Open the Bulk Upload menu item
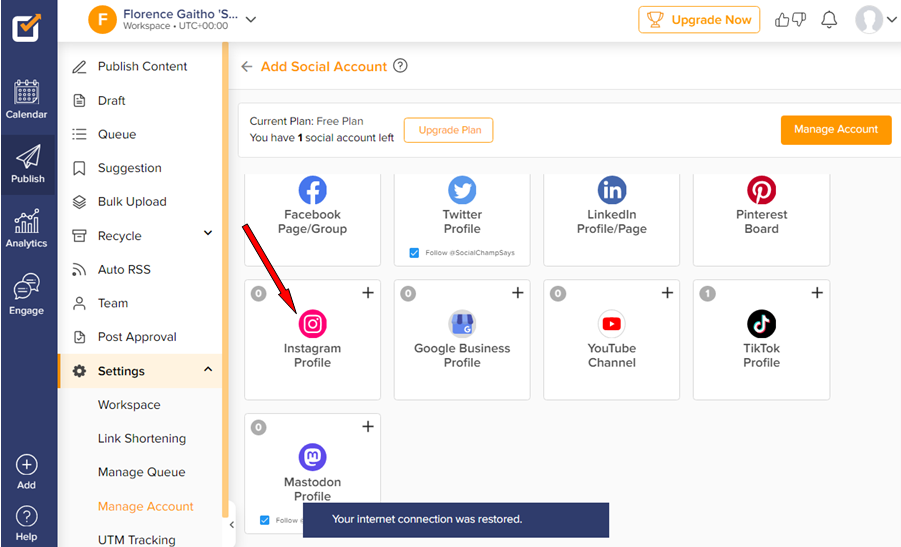 [x=132, y=202]
